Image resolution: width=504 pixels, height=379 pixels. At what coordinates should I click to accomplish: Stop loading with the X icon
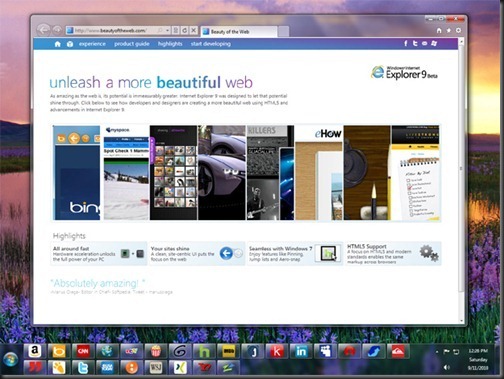tap(194, 30)
